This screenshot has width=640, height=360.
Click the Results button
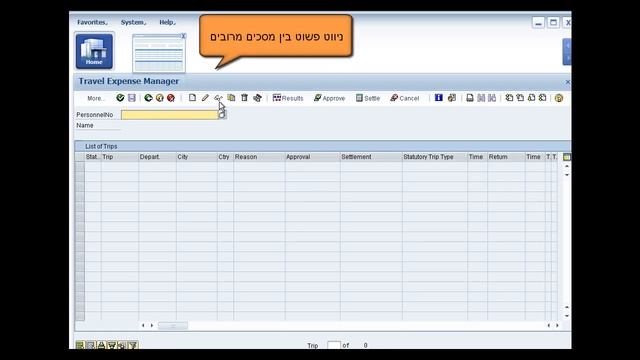coord(288,98)
